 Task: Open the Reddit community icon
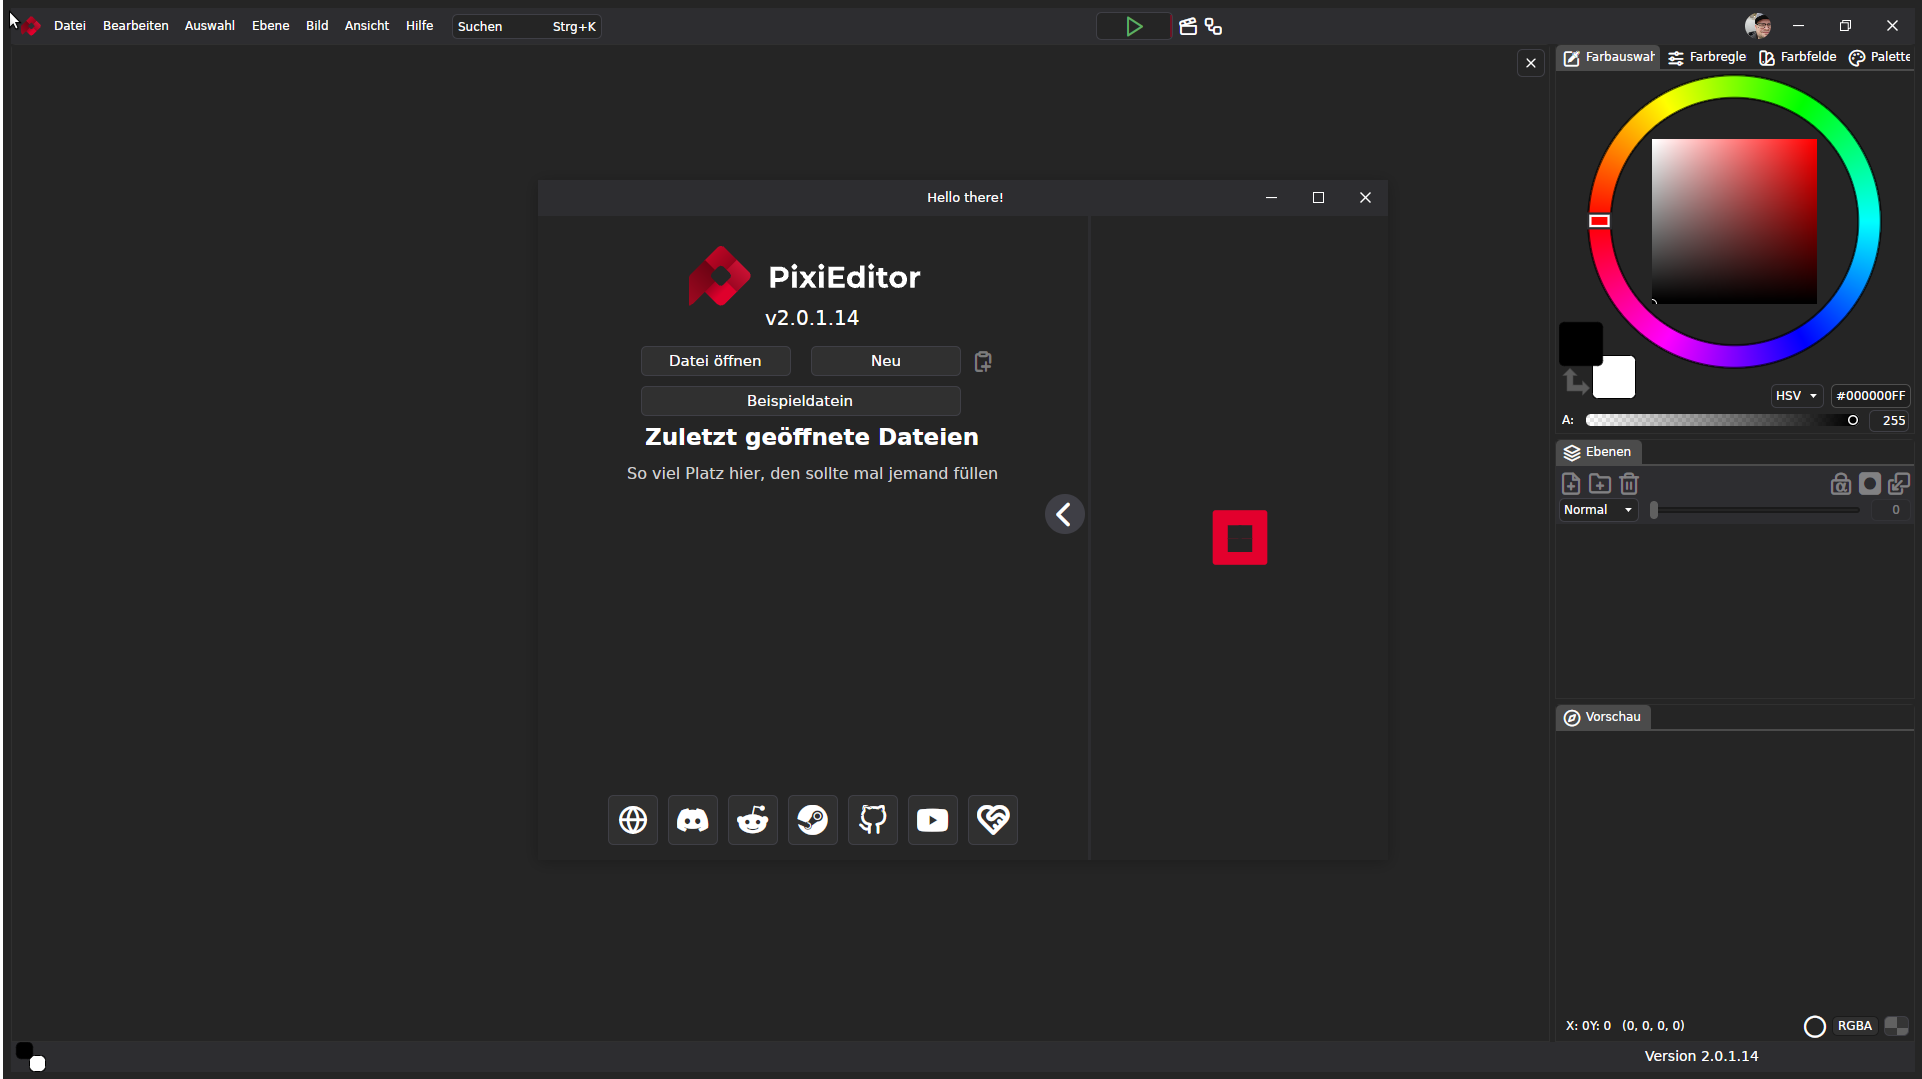[x=752, y=820]
